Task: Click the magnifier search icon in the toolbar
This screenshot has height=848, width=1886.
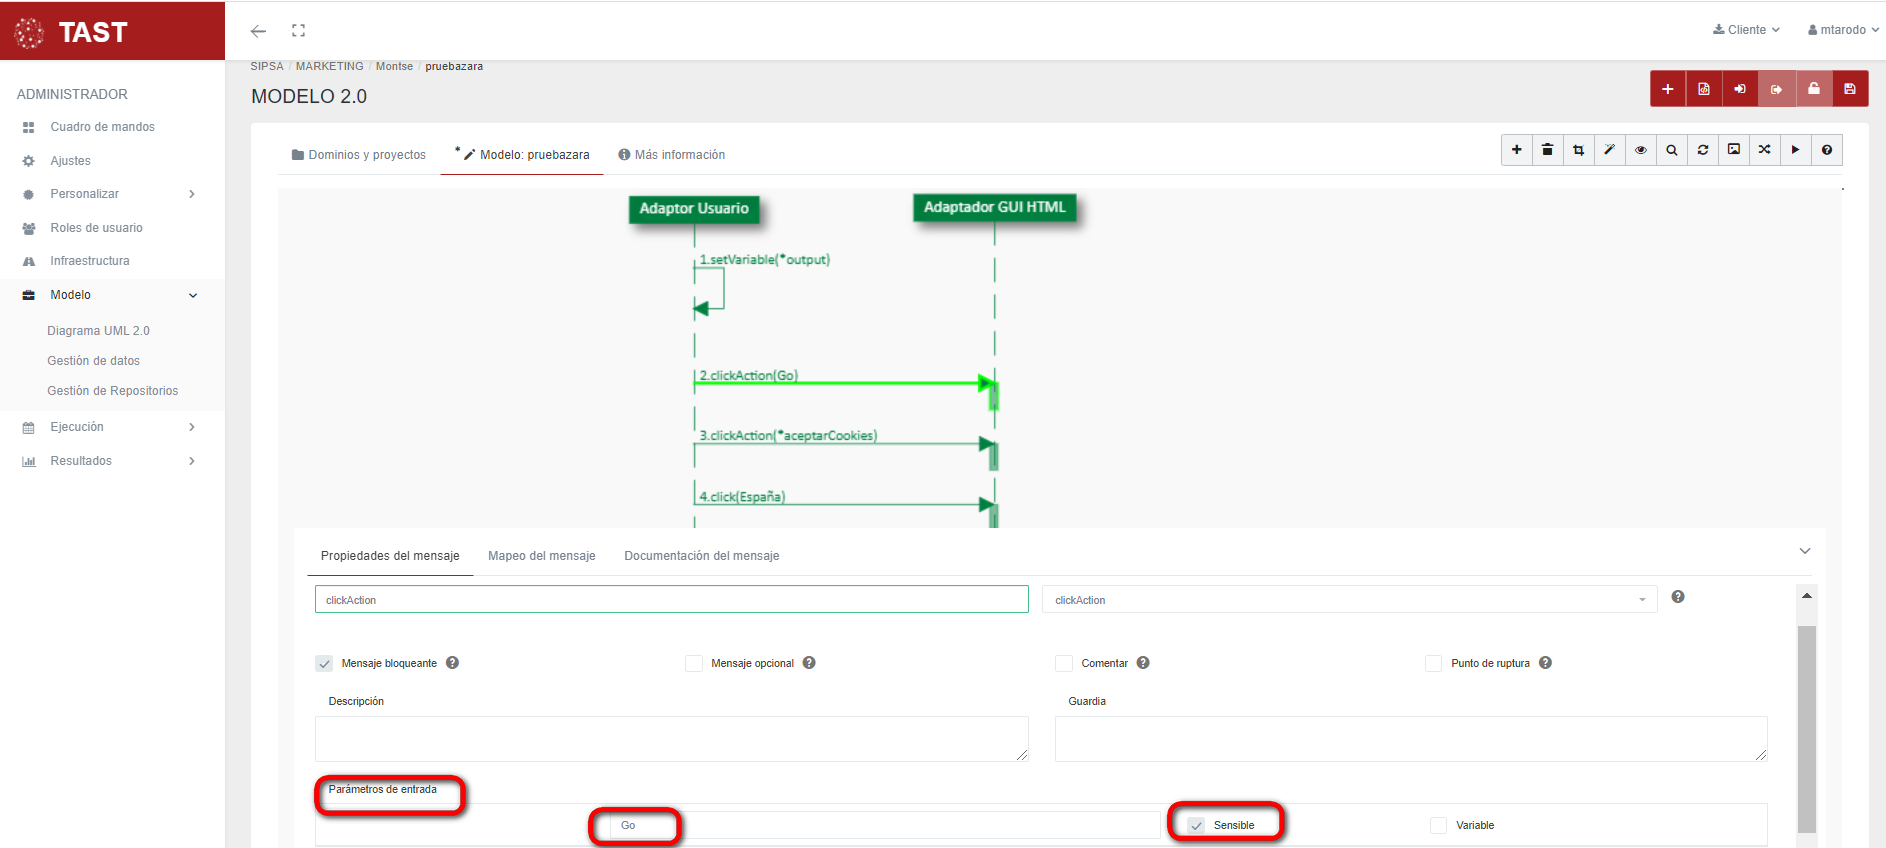Action: pyautogui.click(x=1671, y=150)
